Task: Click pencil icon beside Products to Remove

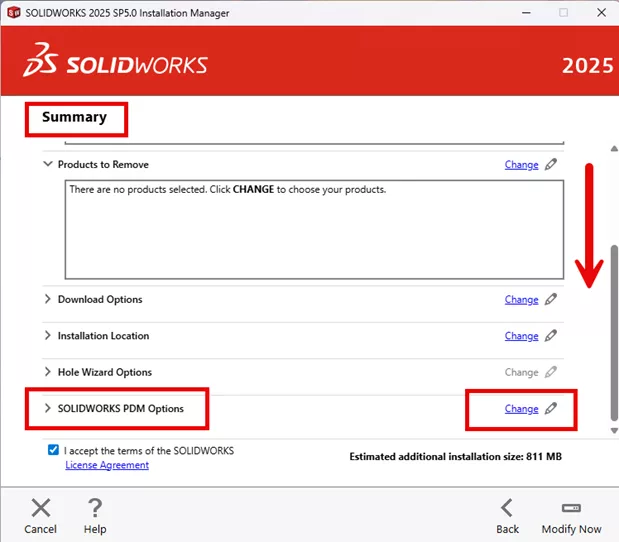Action: 551,164
